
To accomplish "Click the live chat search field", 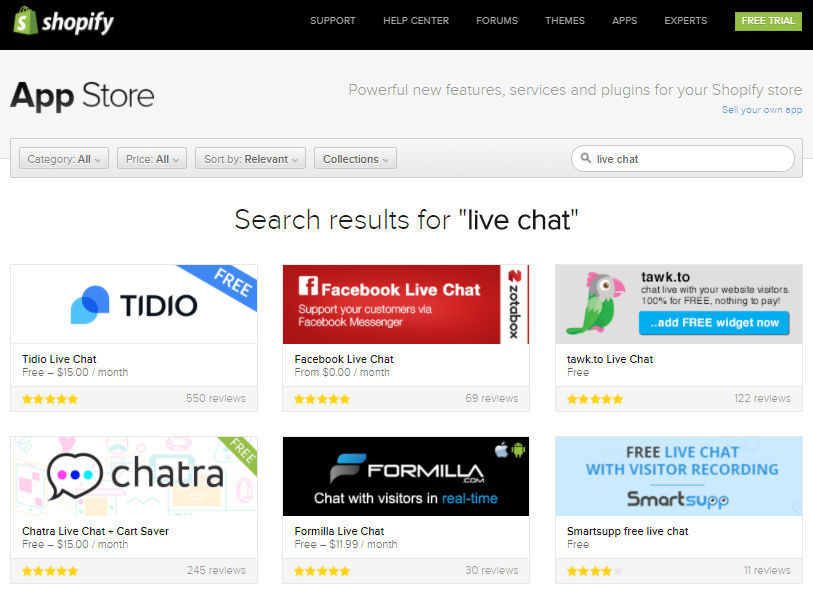I will (x=683, y=159).
